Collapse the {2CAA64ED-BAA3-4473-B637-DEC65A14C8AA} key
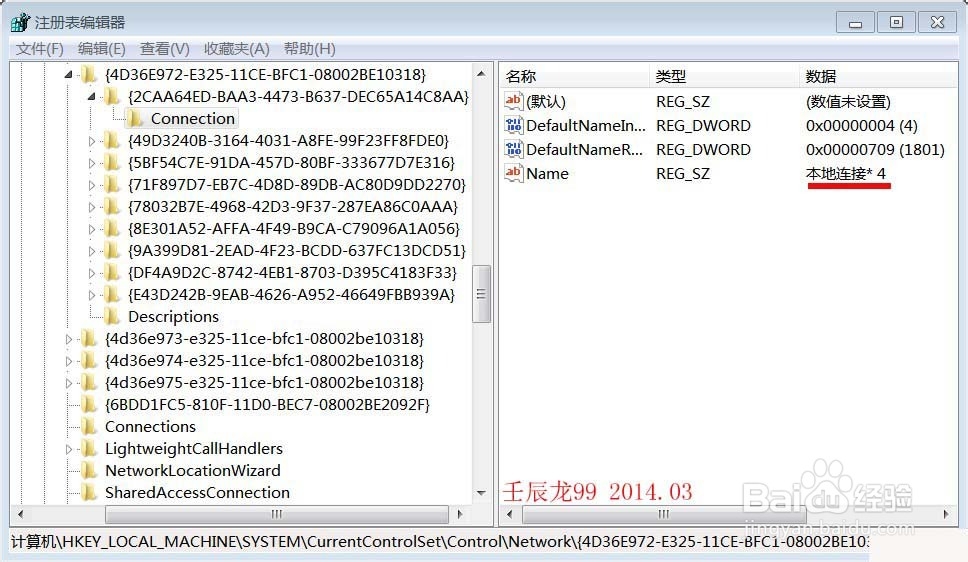 click(91, 96)
